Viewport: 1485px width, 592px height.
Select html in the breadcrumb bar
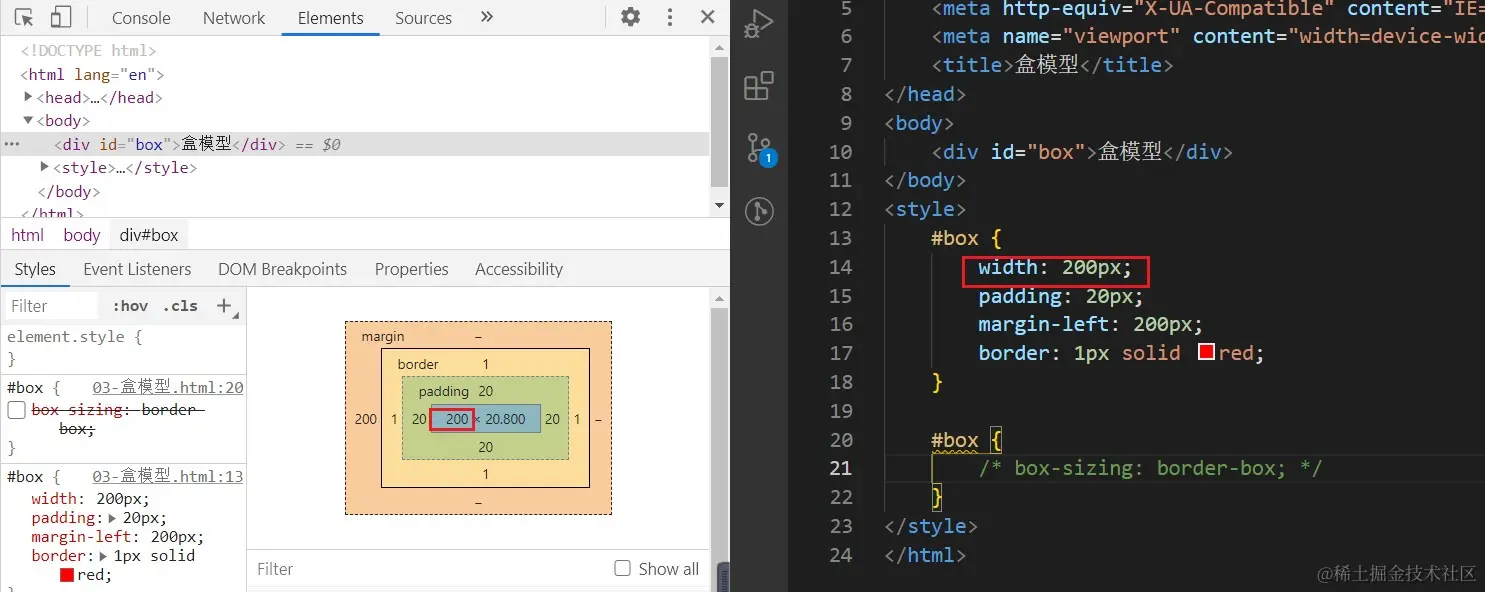pyautogui.click(x=27, y=235)
